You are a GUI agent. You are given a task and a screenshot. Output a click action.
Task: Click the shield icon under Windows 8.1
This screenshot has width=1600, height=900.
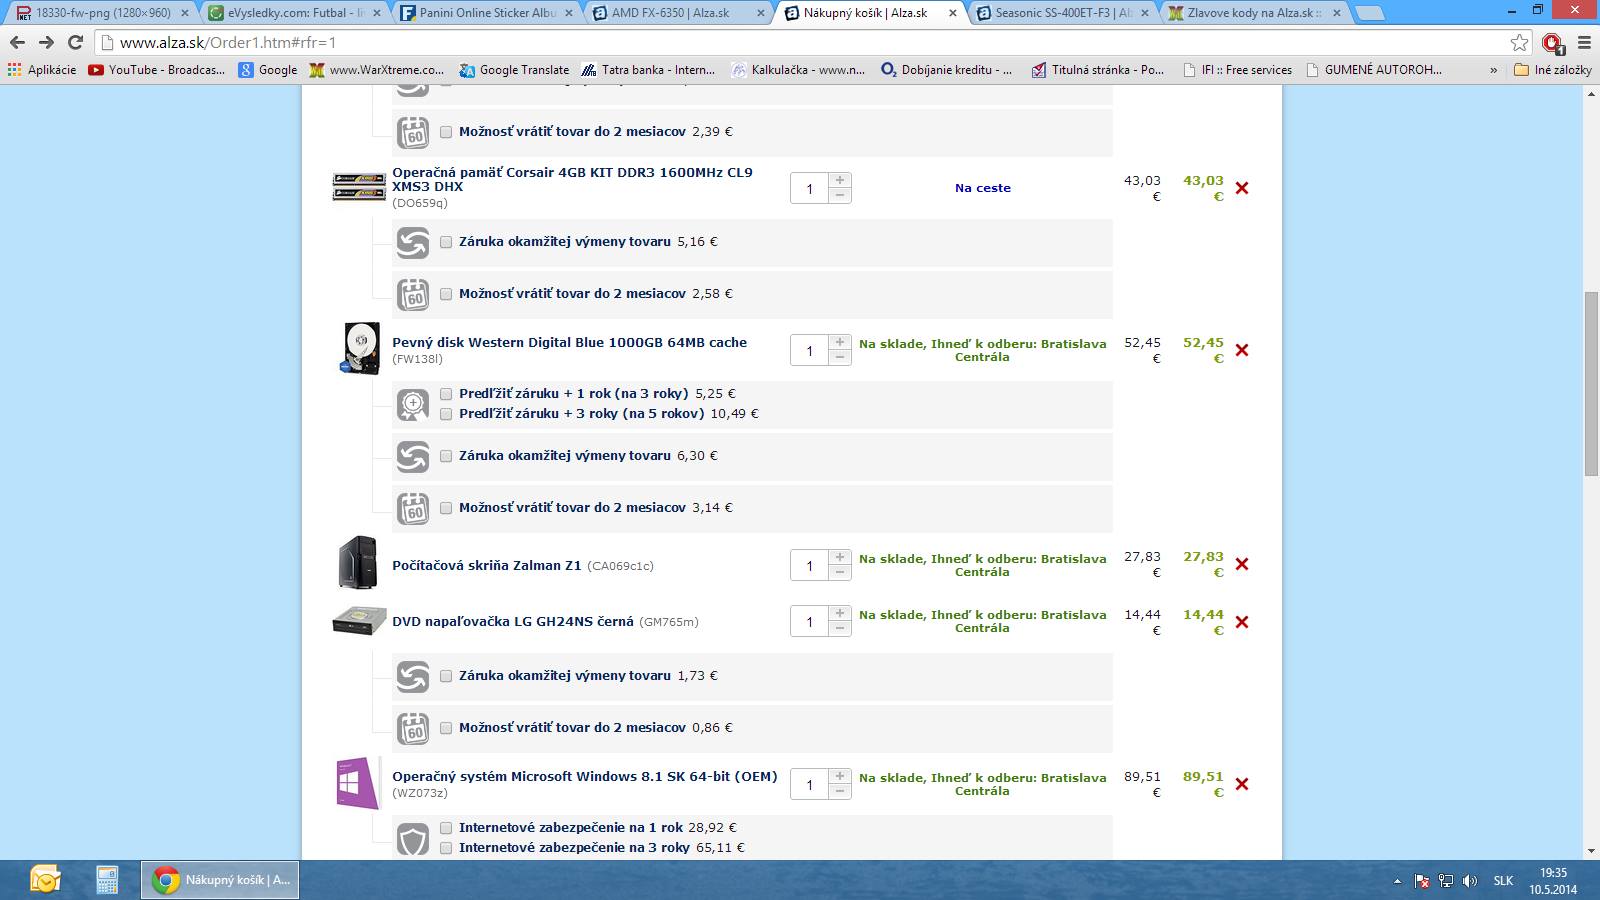pos(413,838)
